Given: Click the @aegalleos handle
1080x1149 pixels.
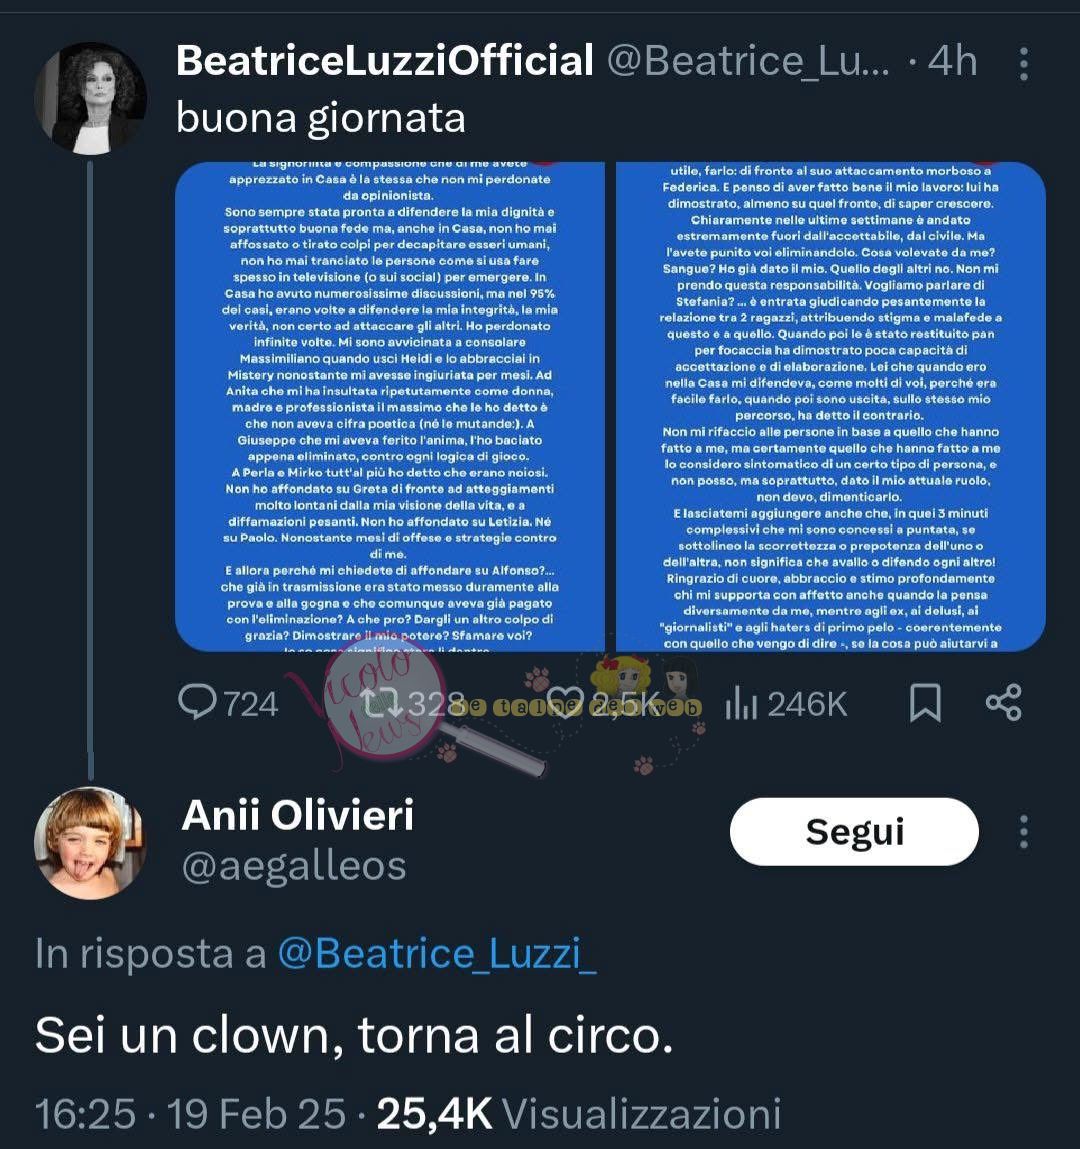Looking at the screenshot, I should 294,866.
